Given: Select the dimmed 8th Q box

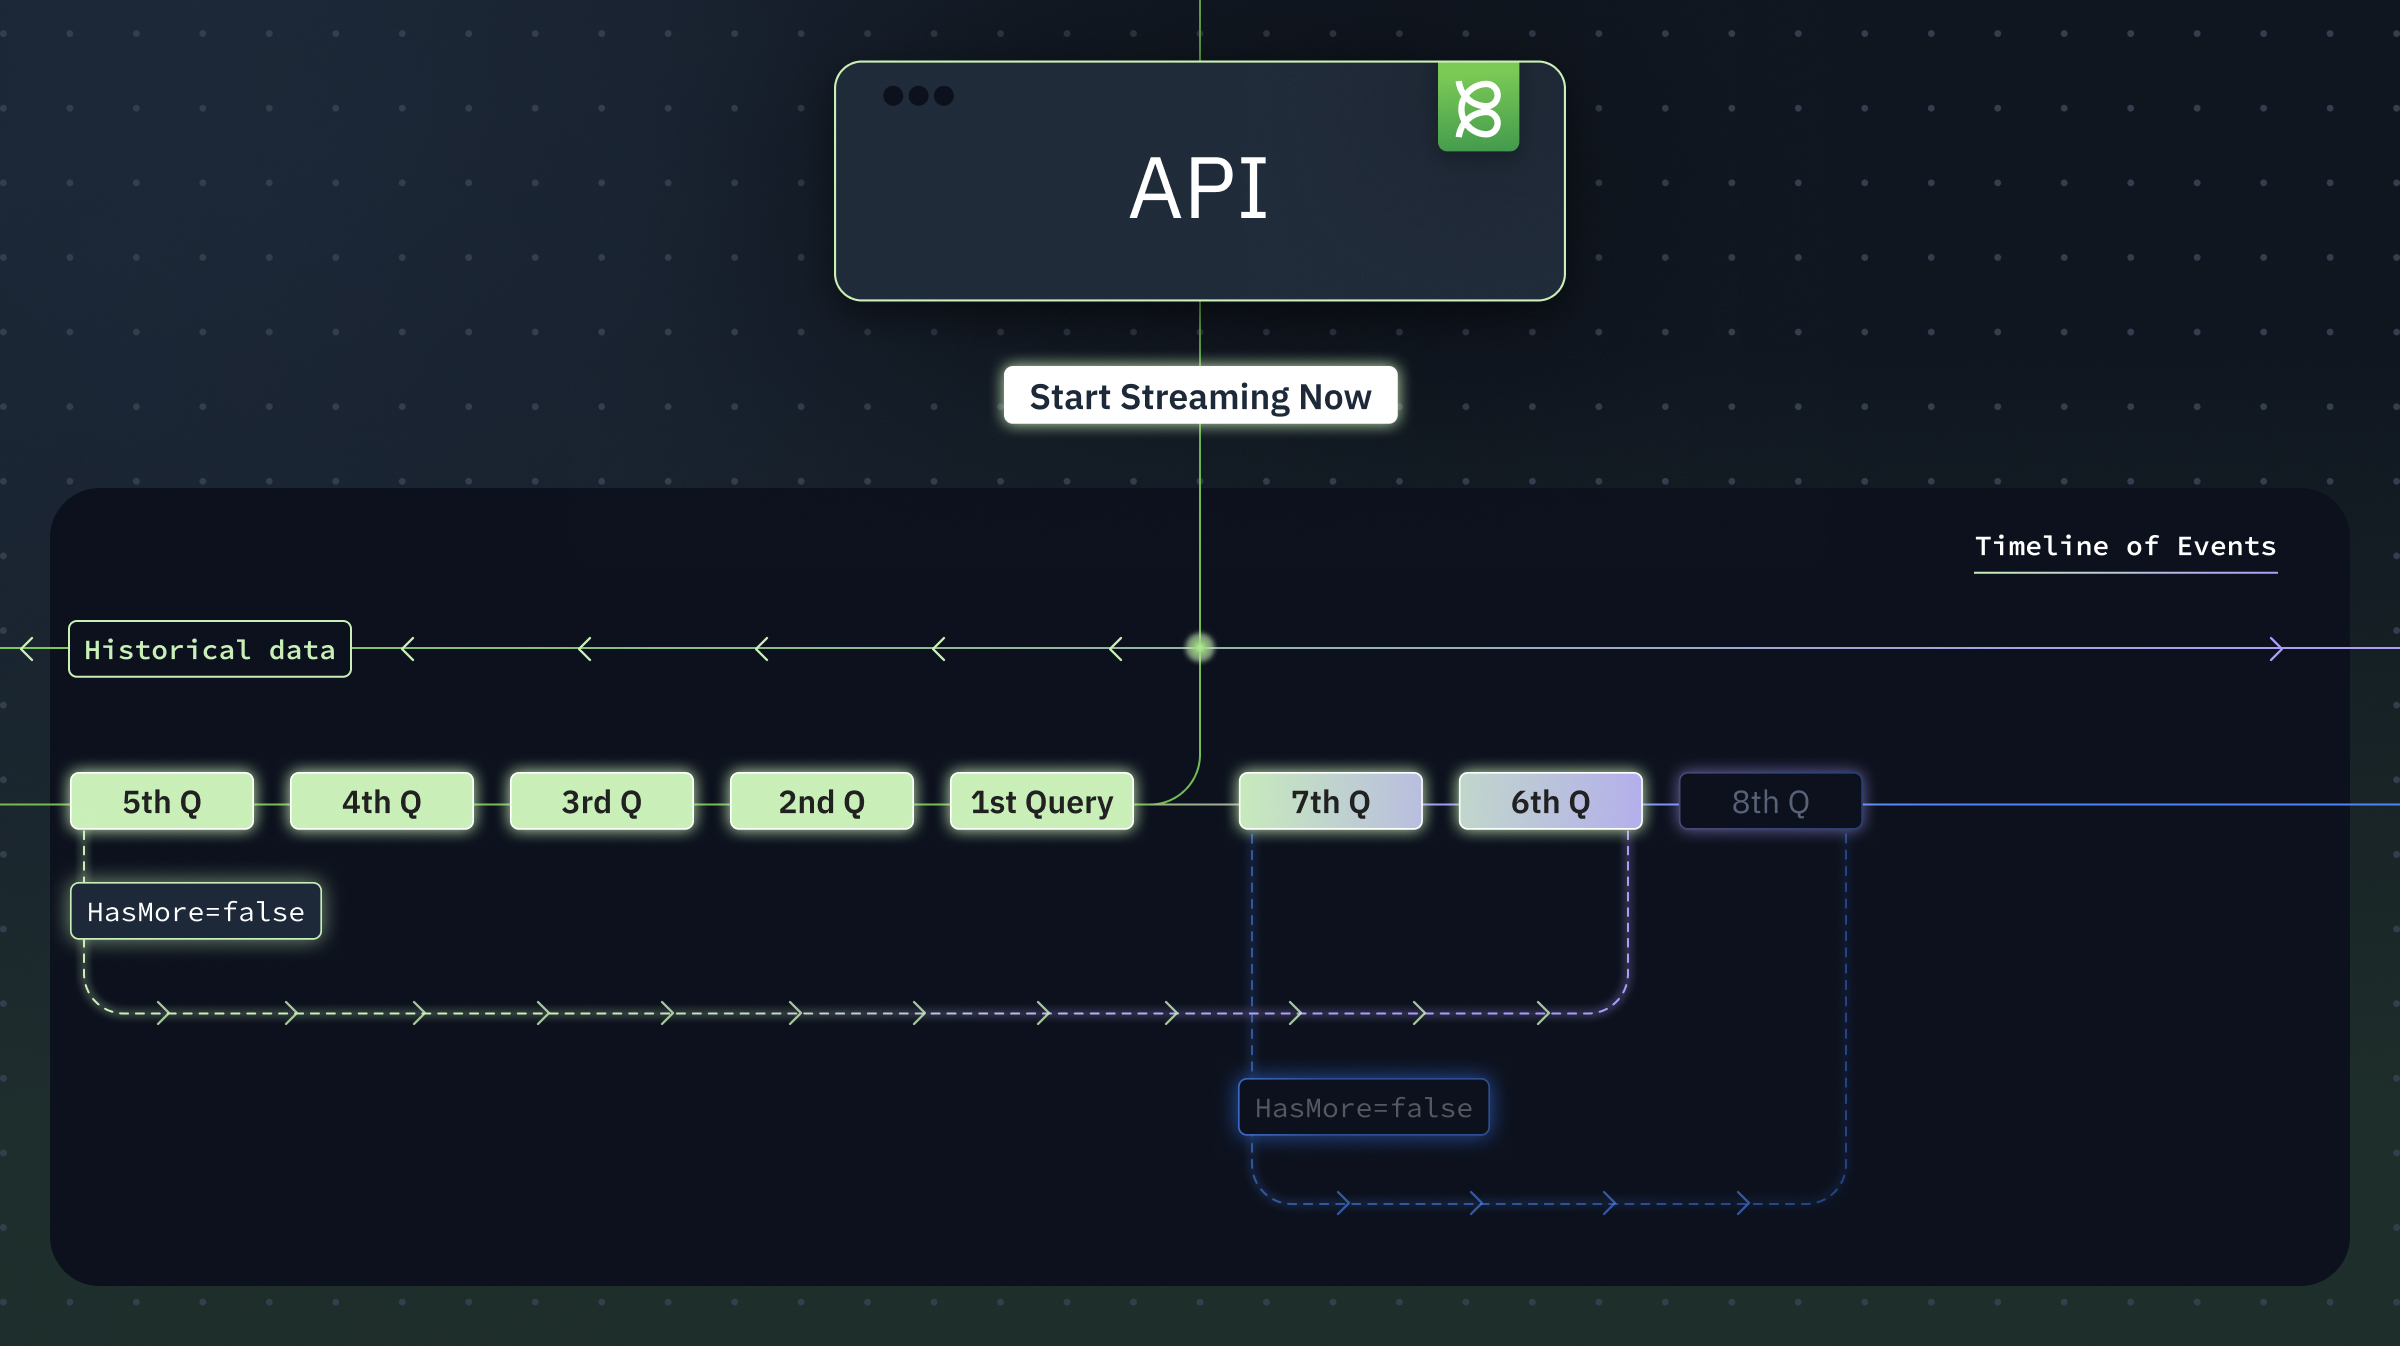Looking at the screenshot, I should 1771,801.
